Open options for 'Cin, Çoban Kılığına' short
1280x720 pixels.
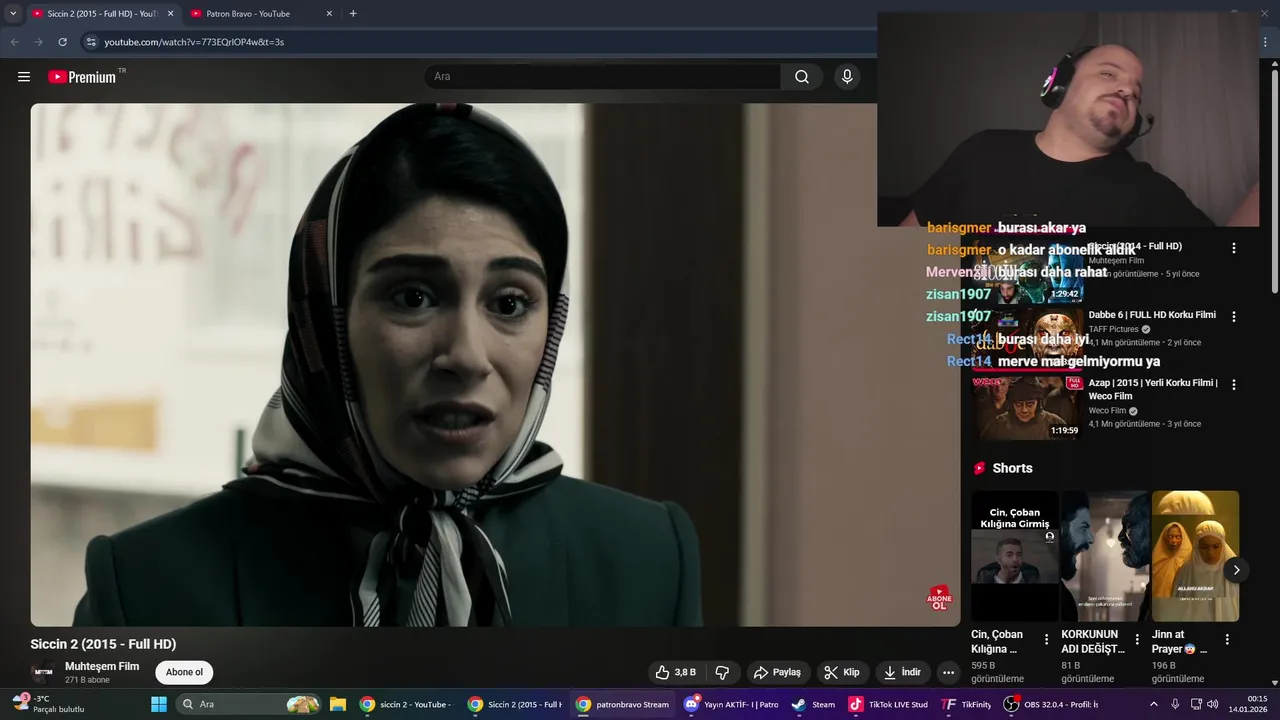click(1047, 640)
